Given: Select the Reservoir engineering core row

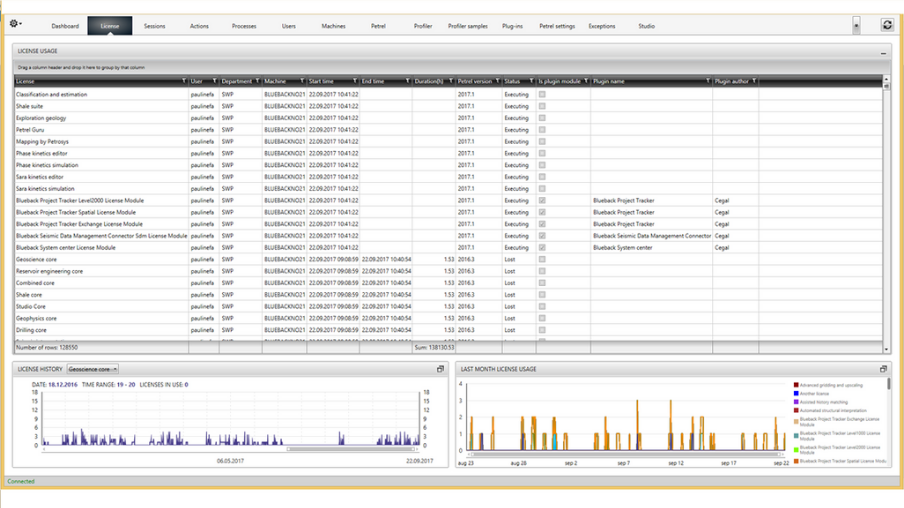Looking at the screenshot, I should (x=448, y=271).
